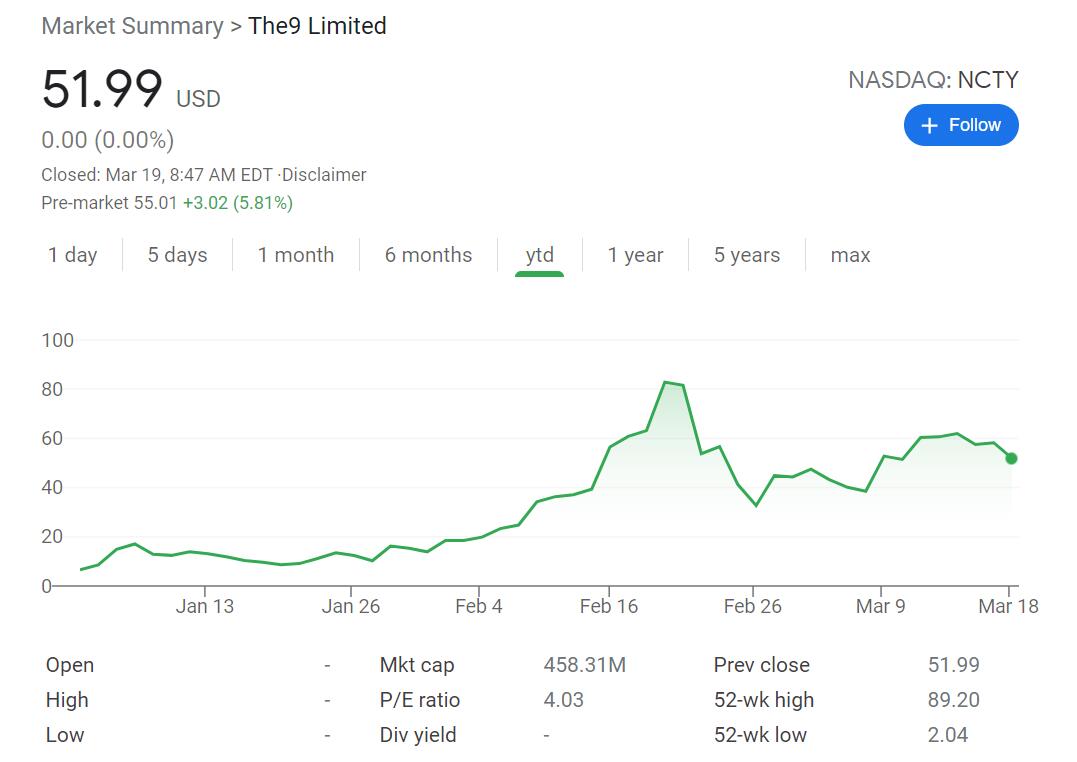Show the 1 month chart
Image resolution: width=1077 pixels, height=762 pixels.
point(295,255)
